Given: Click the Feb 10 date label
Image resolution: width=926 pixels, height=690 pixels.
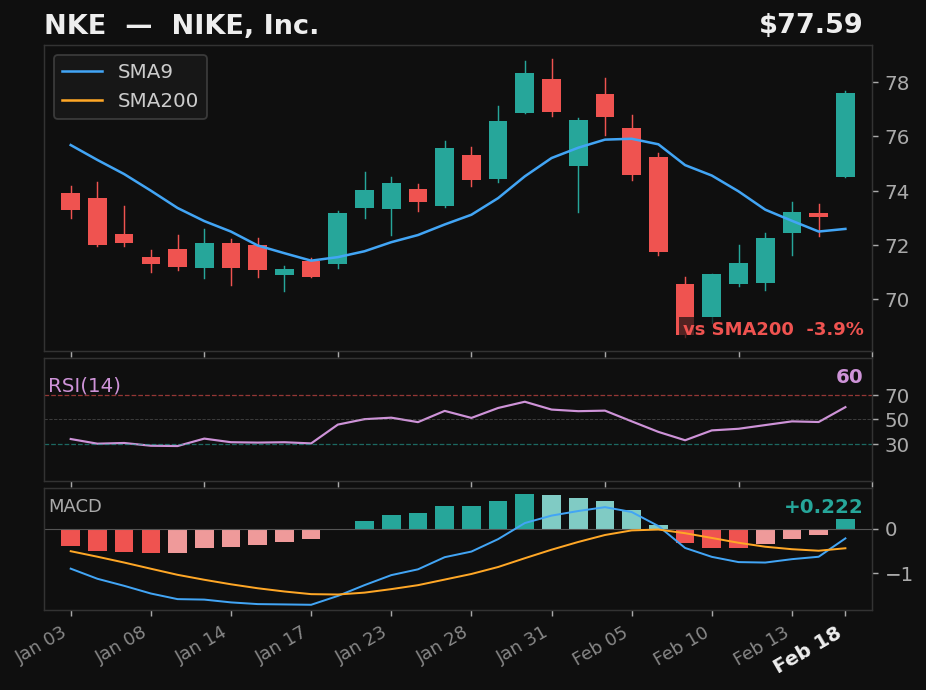Looking at the screenshot, I should [x=682, y=645].
